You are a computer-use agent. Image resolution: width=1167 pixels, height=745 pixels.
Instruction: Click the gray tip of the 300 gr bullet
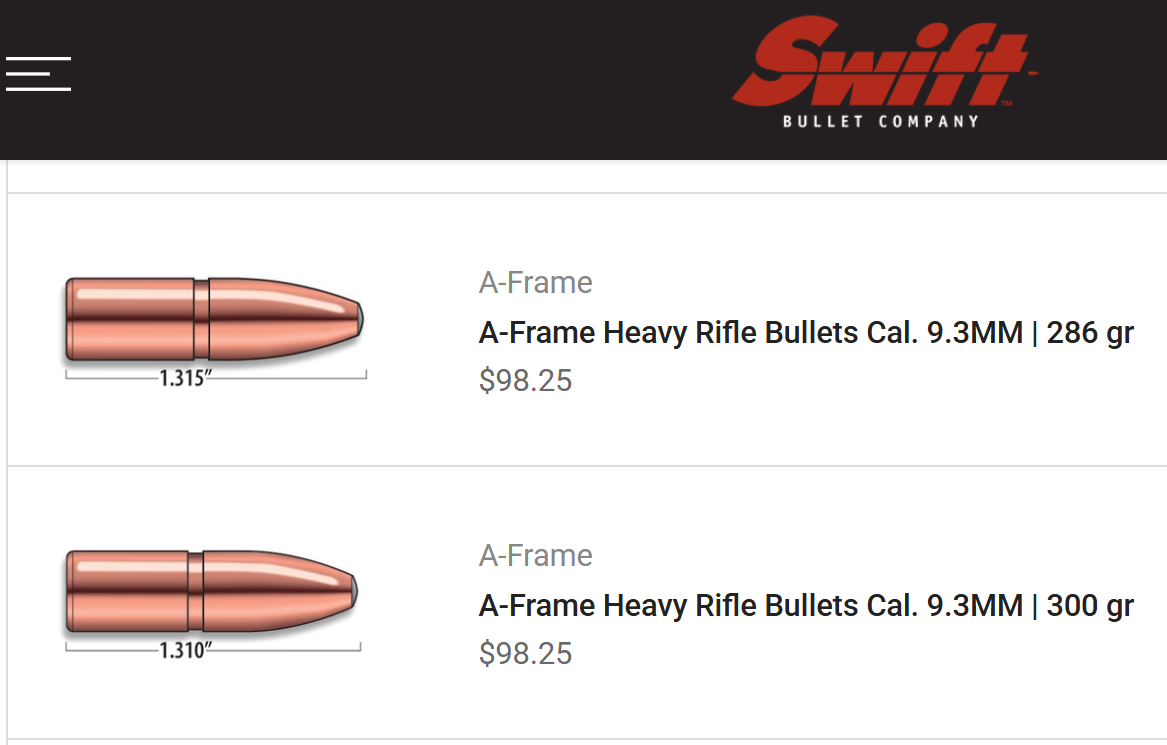tap(354, 592)
